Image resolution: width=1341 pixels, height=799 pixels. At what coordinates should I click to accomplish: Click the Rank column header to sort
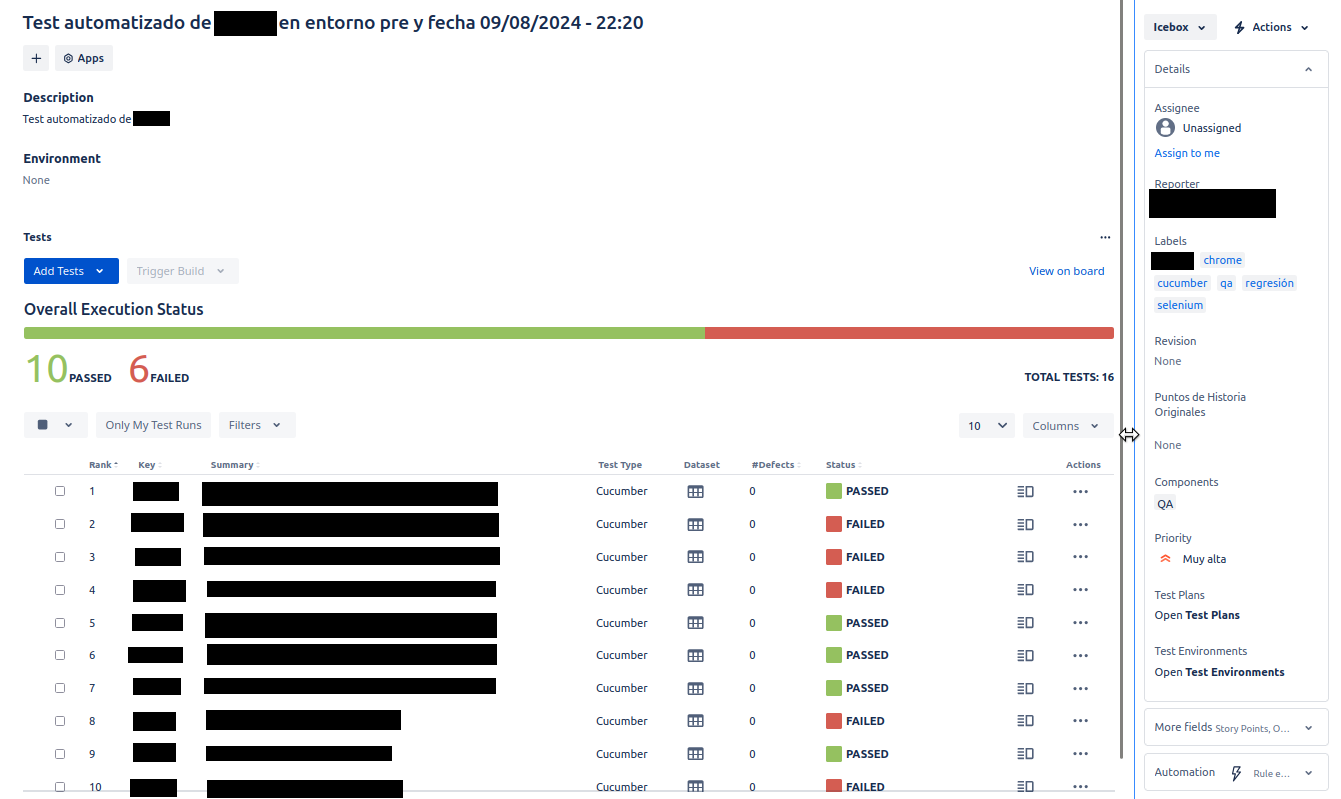[x=101, y=465]
